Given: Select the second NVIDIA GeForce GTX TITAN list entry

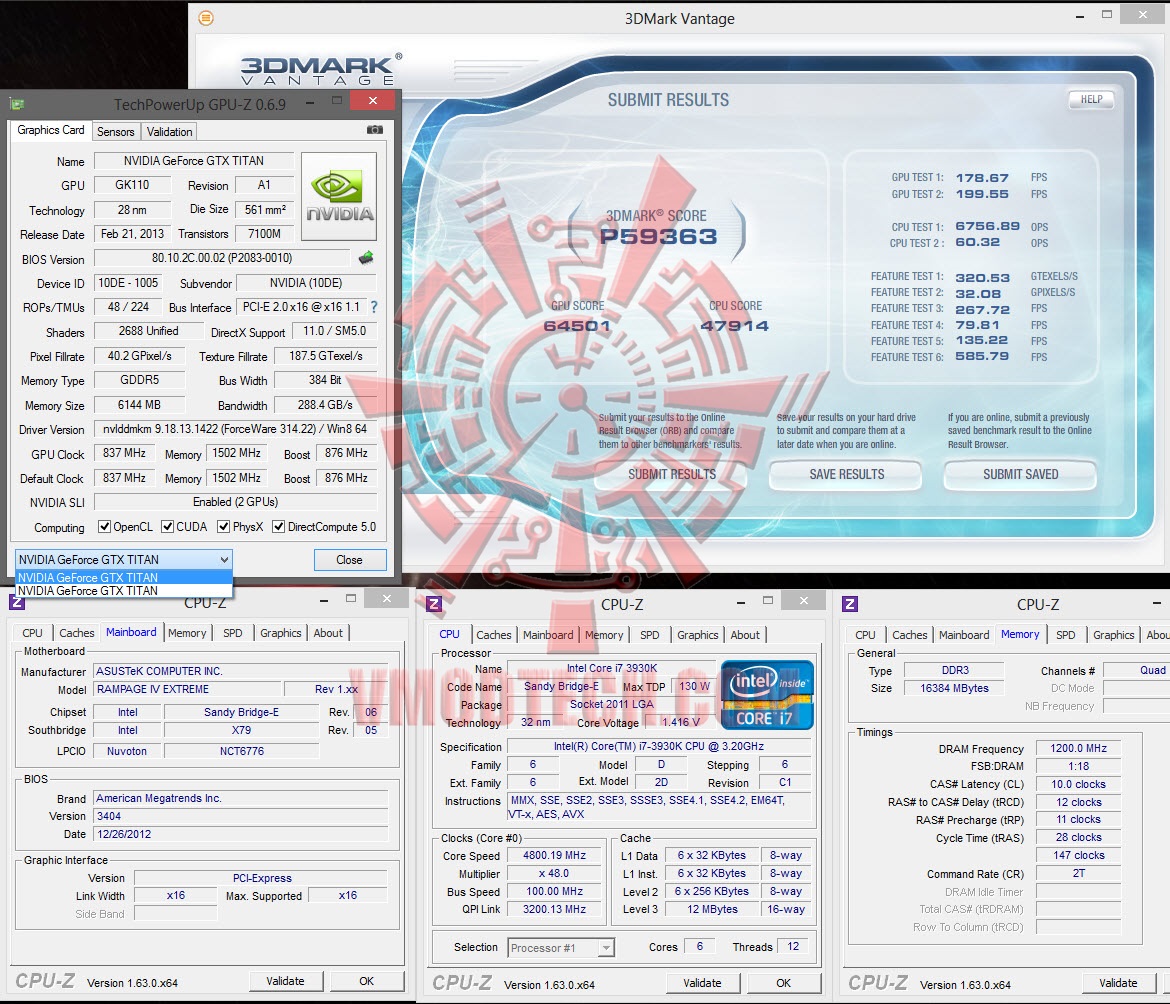Looking at the screenshot, I should click(124, 591).
